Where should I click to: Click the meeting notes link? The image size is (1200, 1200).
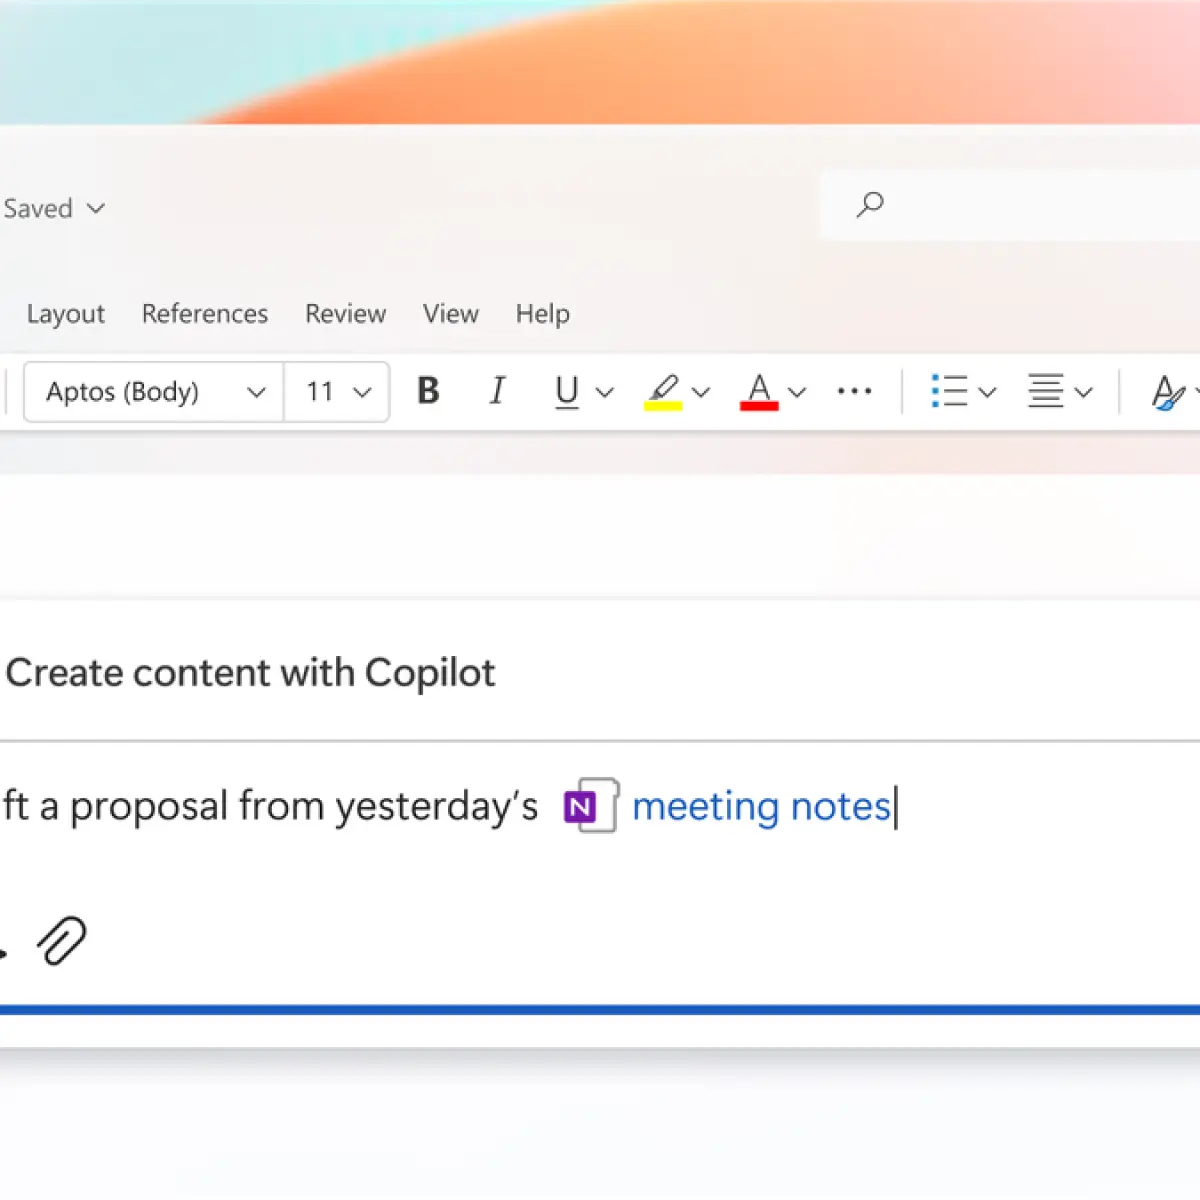(x=761, y=806)
